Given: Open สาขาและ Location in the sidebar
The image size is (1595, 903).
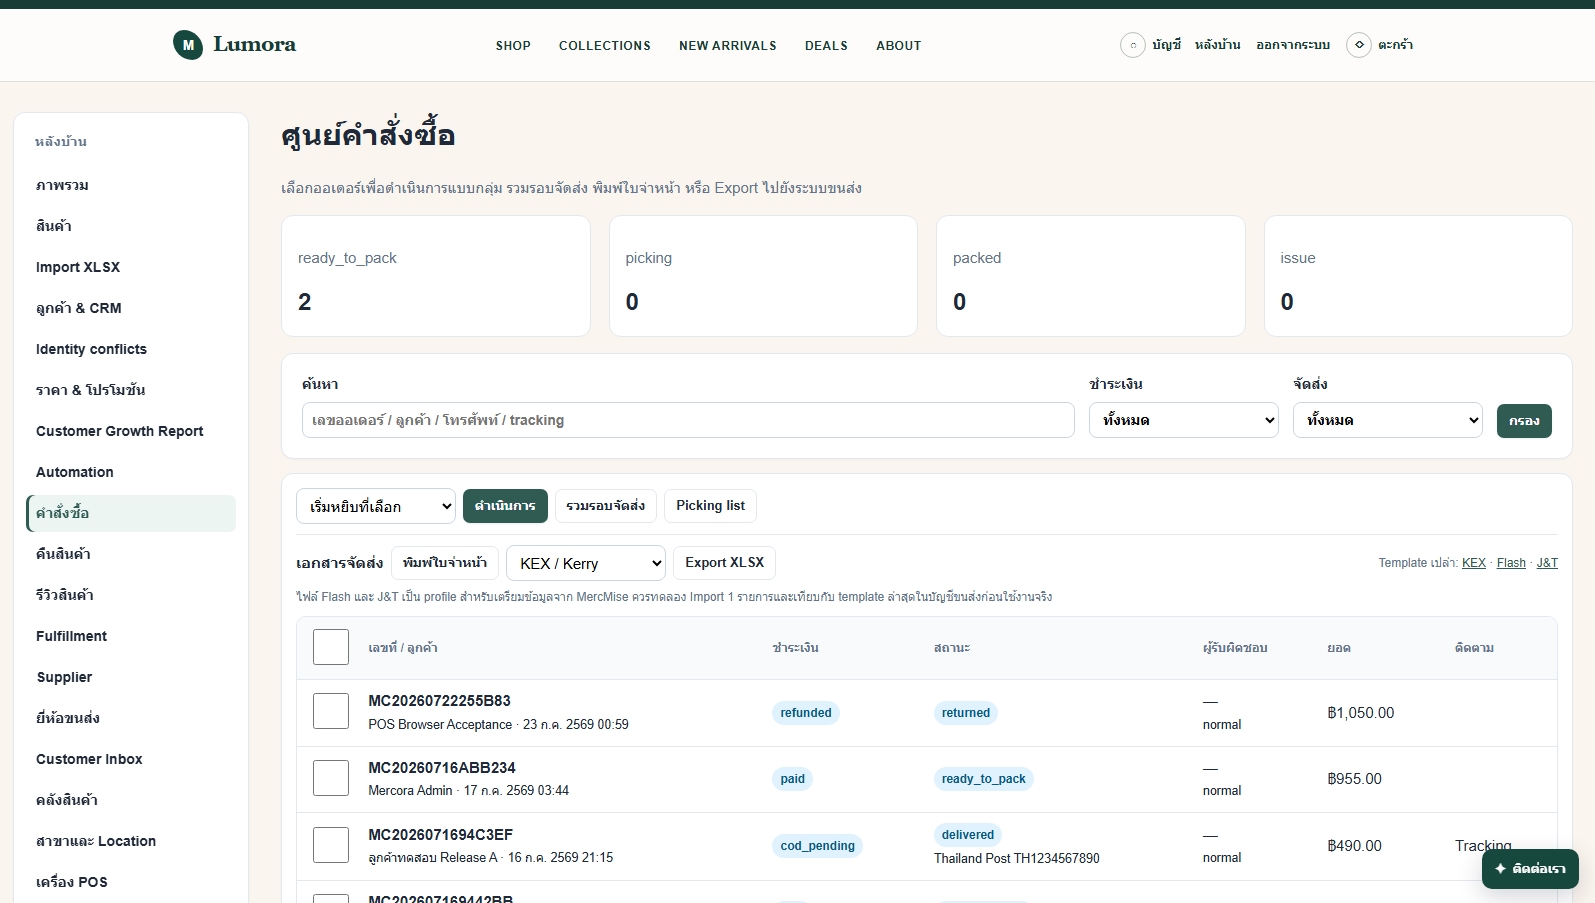Looking at the screenshot, I should click(x=131, y=841).
